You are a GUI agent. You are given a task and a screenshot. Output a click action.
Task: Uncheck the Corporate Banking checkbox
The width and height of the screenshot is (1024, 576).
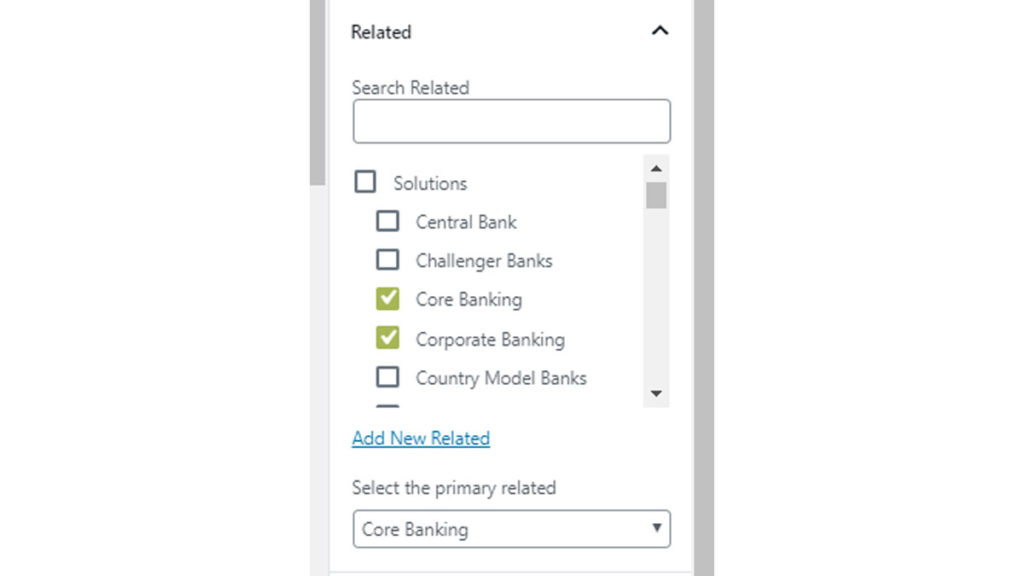pos(387,339)
